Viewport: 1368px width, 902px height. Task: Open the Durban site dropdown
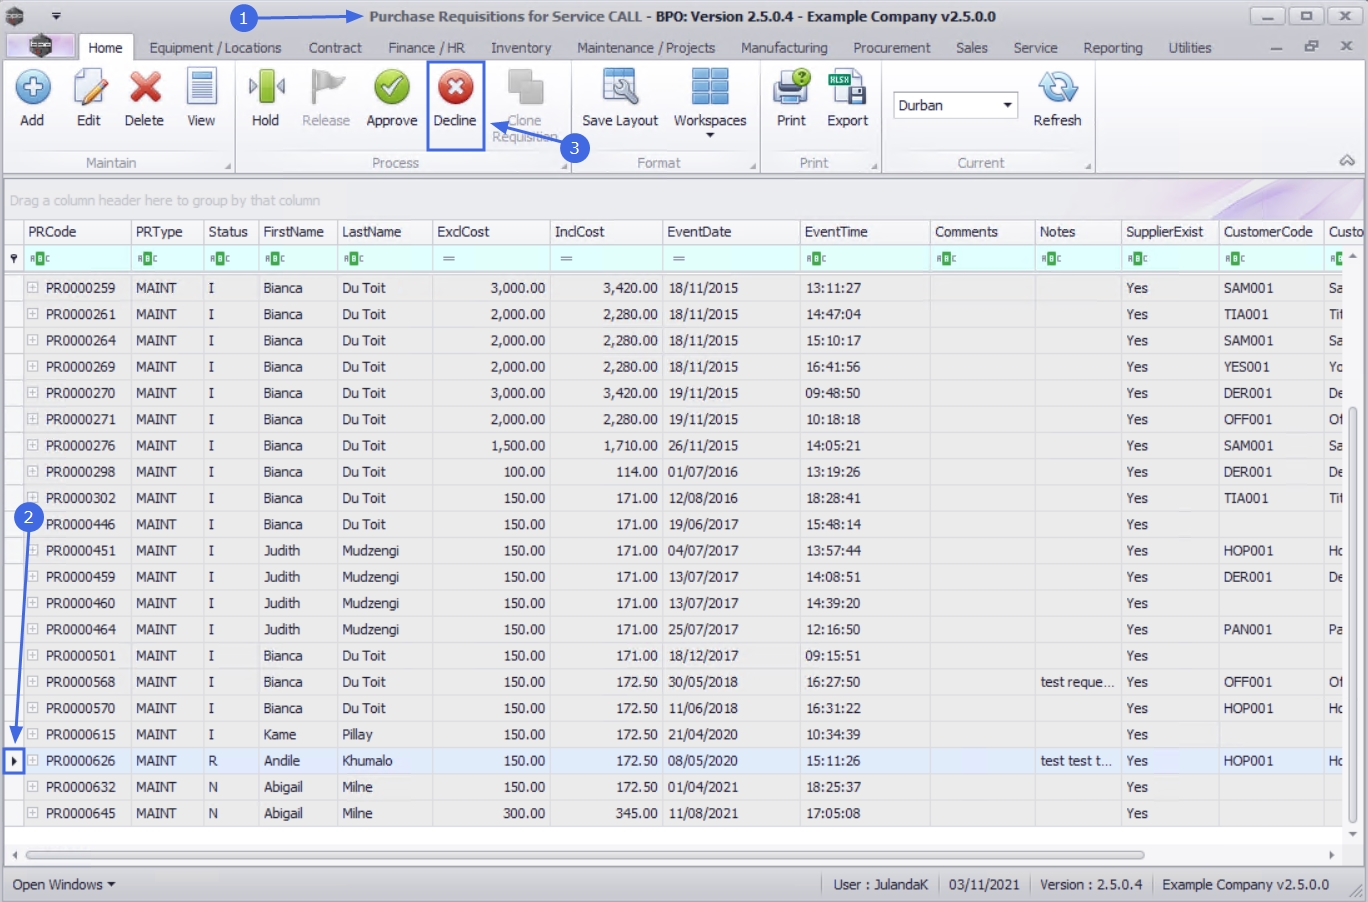pos(1007,105)
